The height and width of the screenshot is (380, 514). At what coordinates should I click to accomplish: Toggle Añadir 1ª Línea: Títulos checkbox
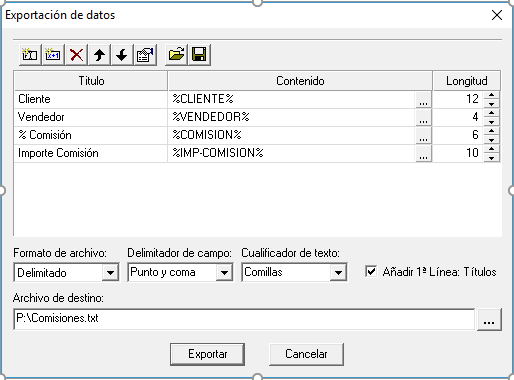(x=371, y=271)
